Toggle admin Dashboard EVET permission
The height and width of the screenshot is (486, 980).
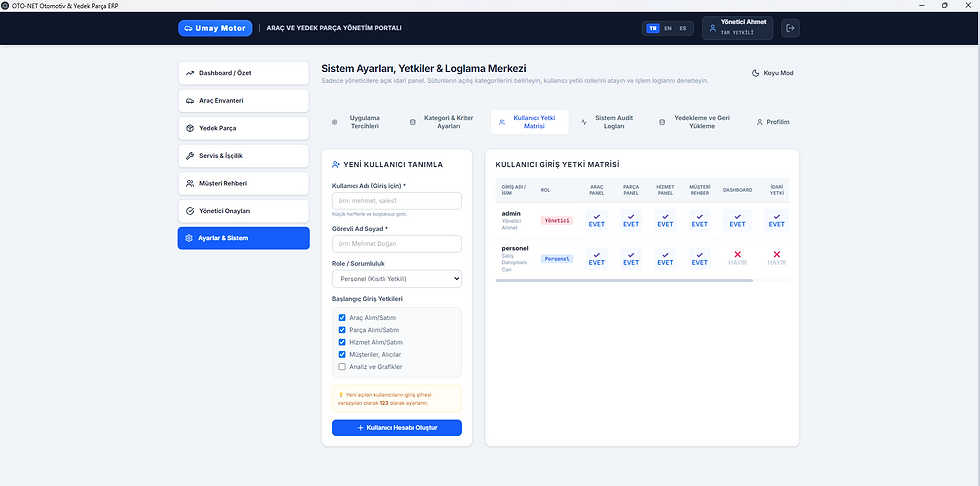click(x=738, y=221)
